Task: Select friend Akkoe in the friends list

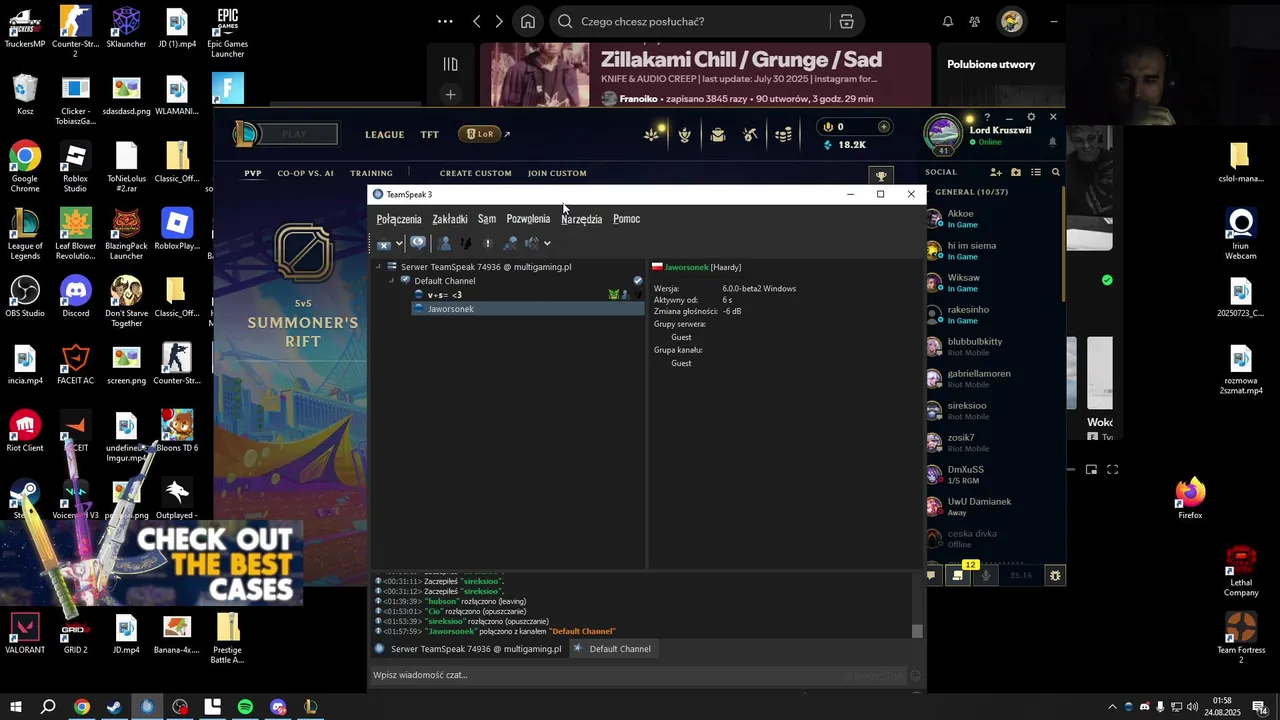Action: point(994,219)
